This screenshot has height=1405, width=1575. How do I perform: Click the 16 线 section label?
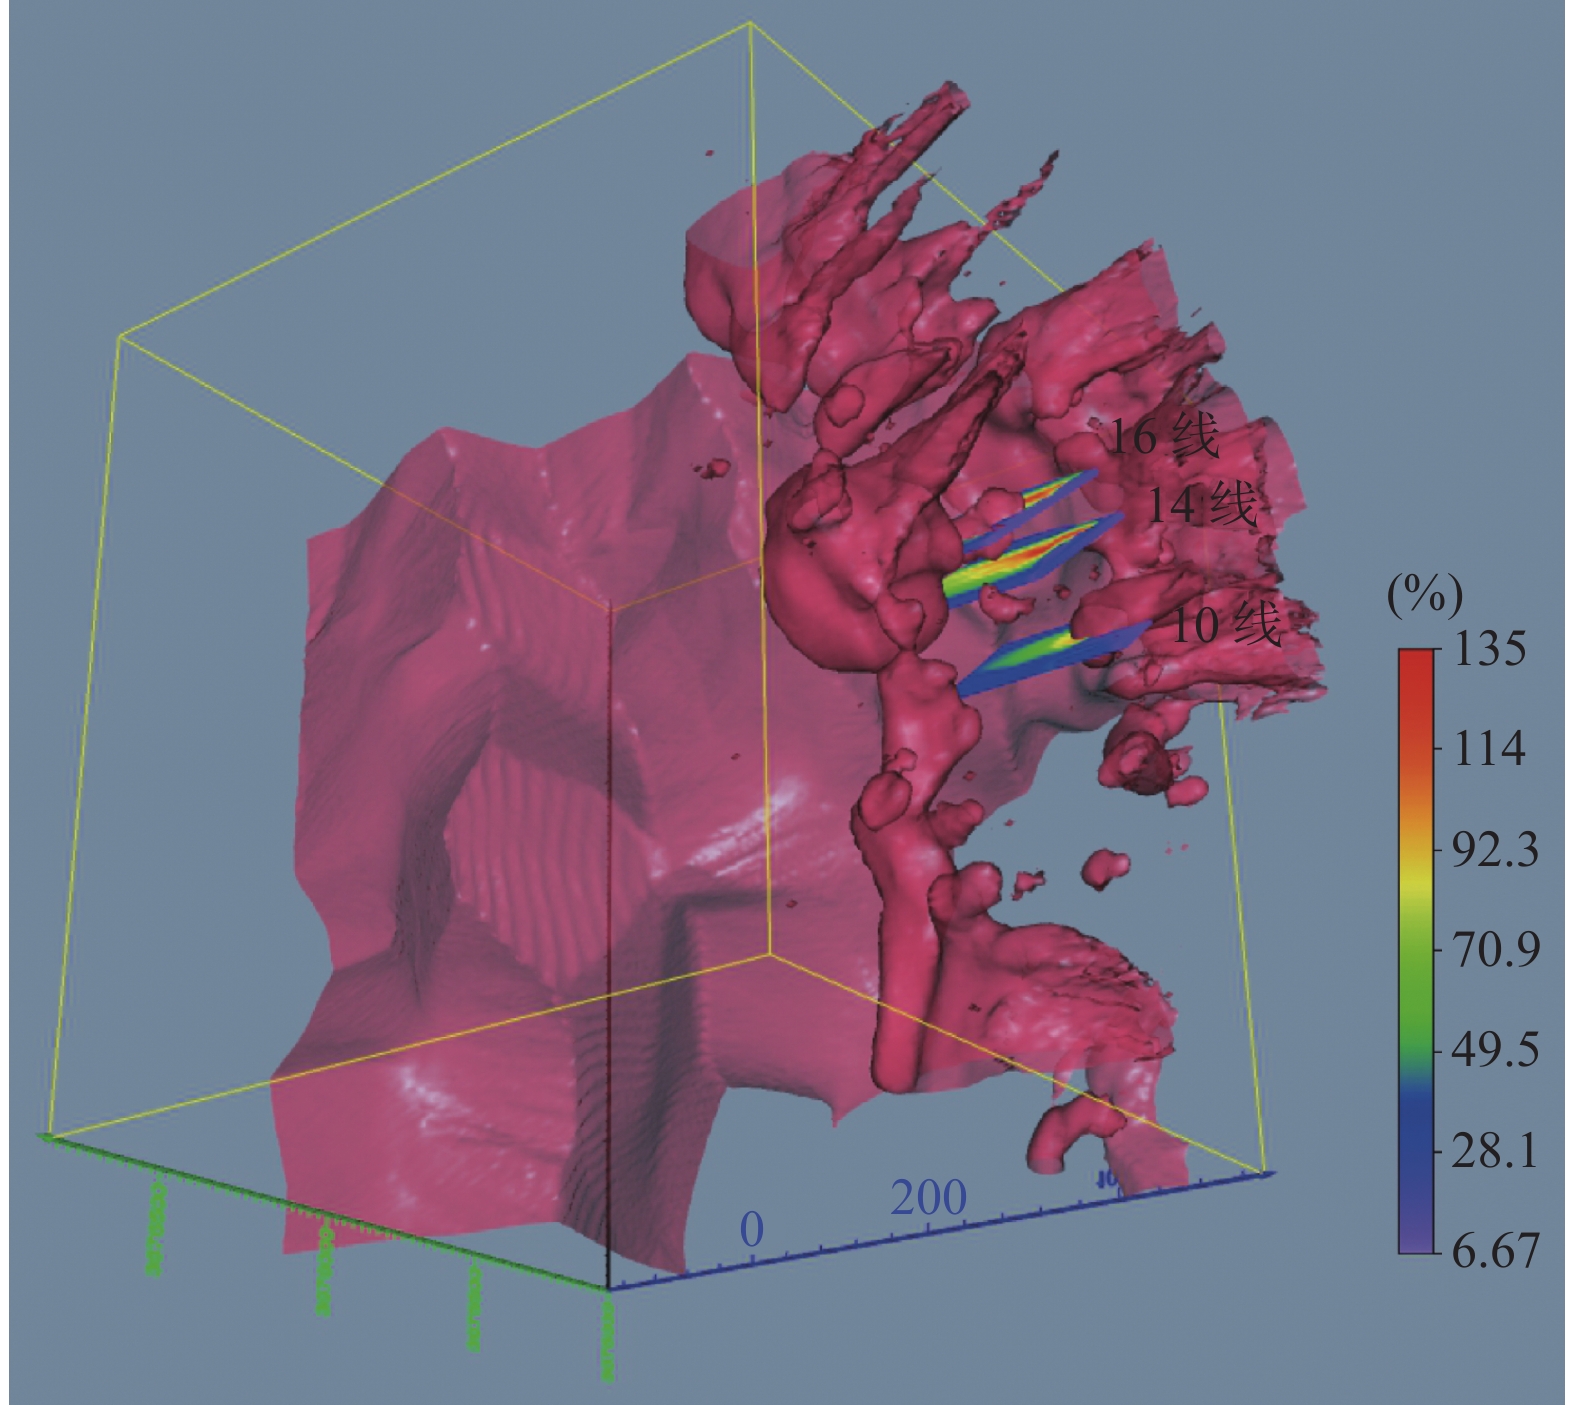(x=1165, y=437)
